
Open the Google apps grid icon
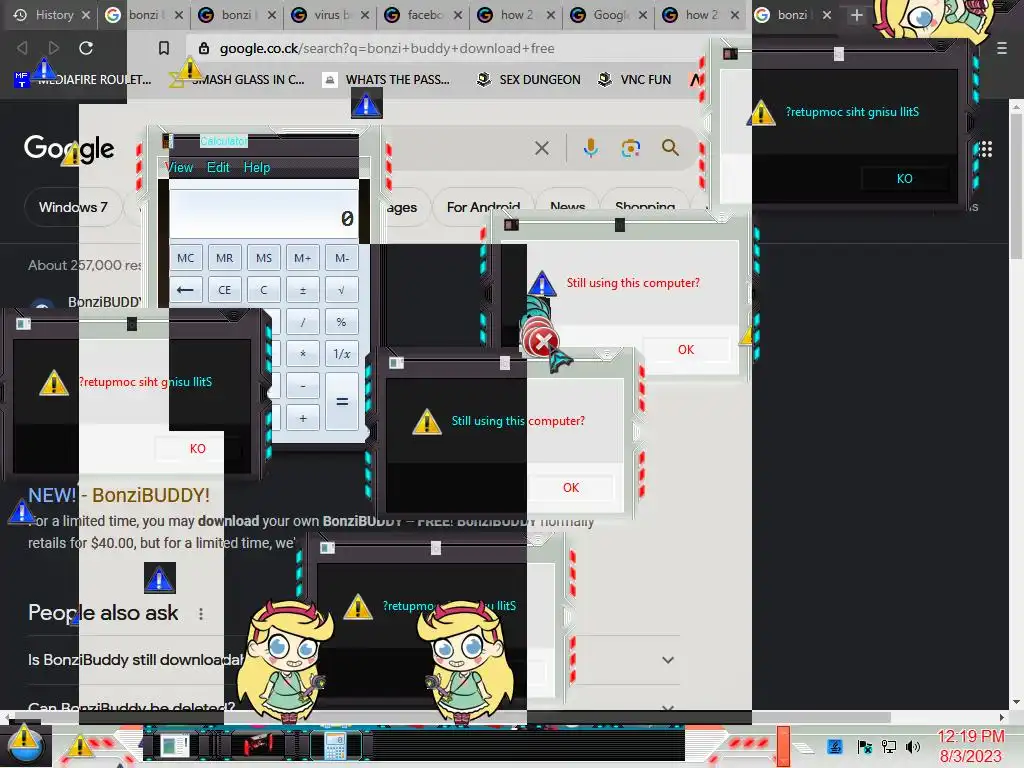click(985, 149)
